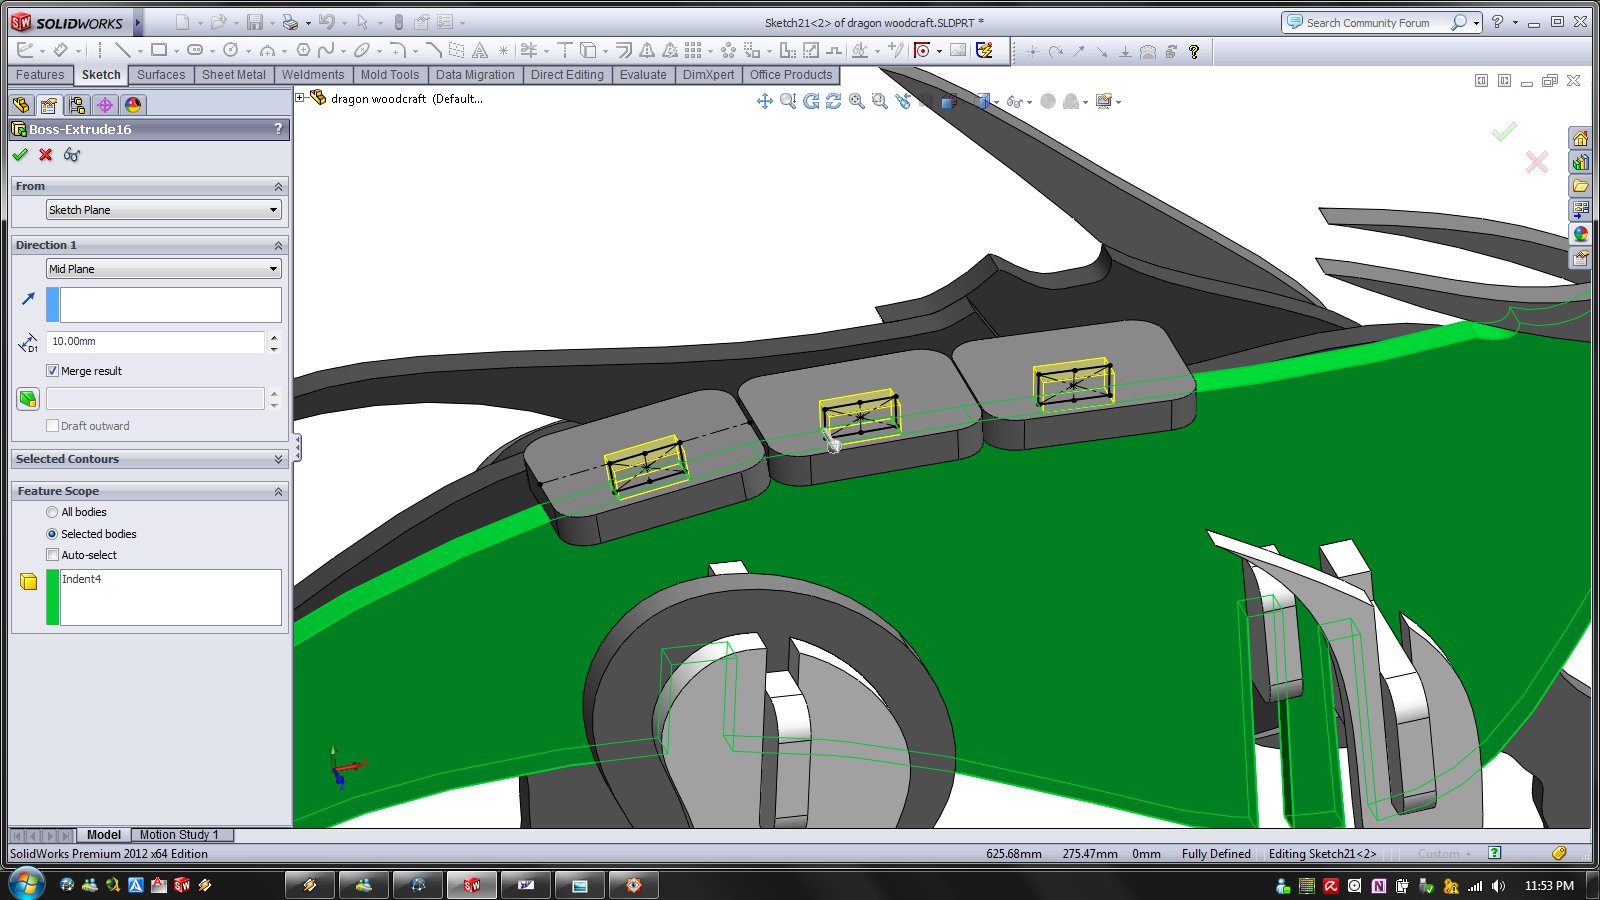Click the Windows Start button

(x=26, y=885)
